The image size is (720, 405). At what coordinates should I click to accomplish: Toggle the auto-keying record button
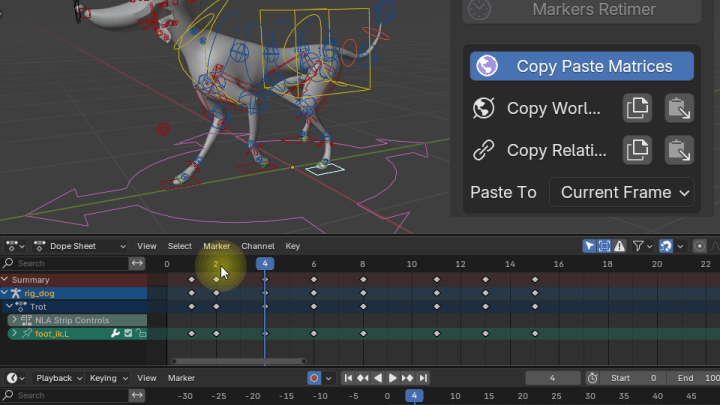(314, 378)
